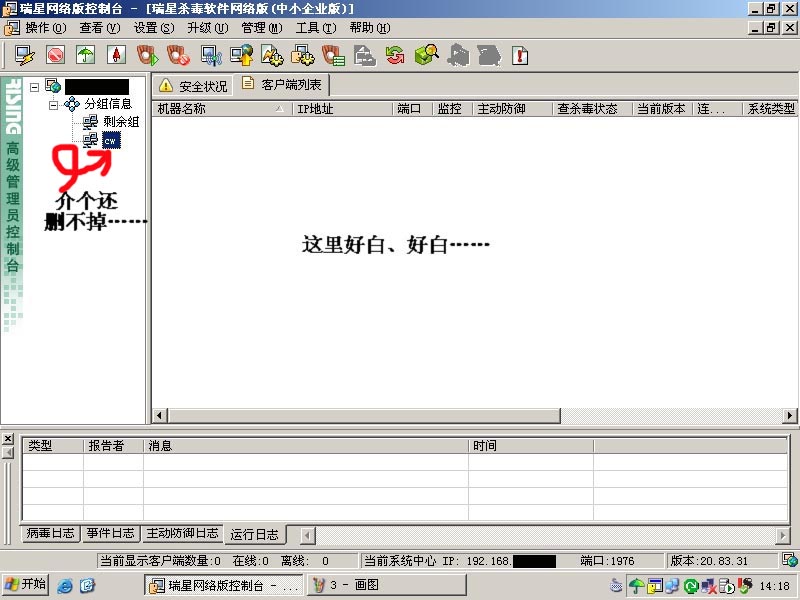Sort by the 端口 column header
The width and height of the screenshot is (800, 600).
tap(413, 109)
